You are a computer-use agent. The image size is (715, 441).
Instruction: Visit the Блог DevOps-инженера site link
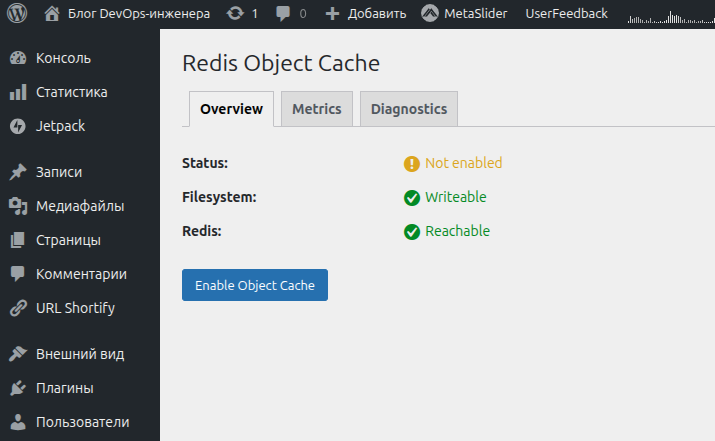(x=139, y=14)
